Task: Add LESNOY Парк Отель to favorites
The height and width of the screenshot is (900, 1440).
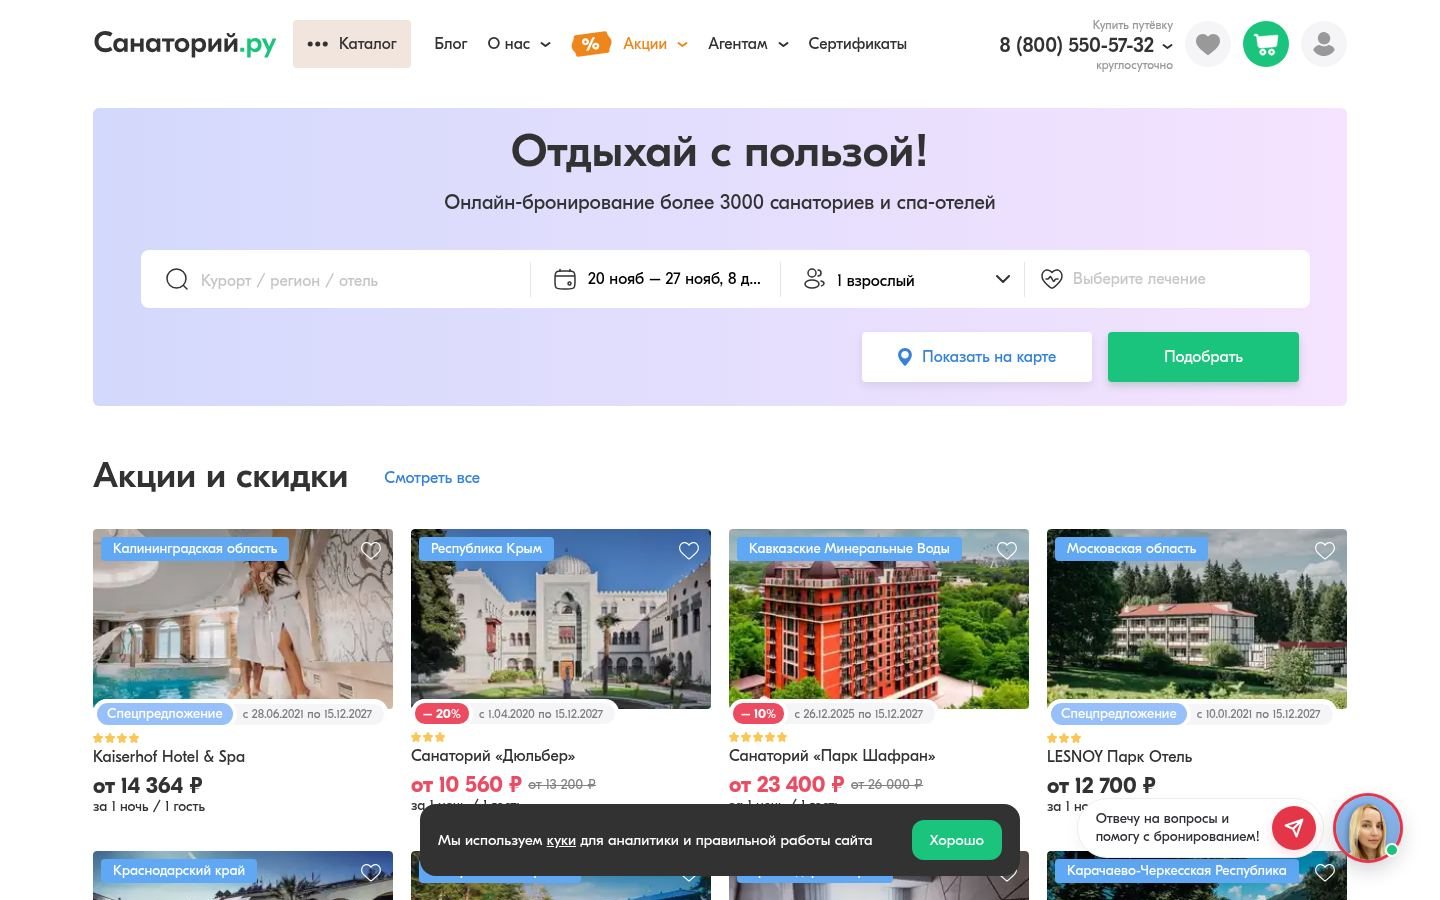Action: [x=1325, y=550]
